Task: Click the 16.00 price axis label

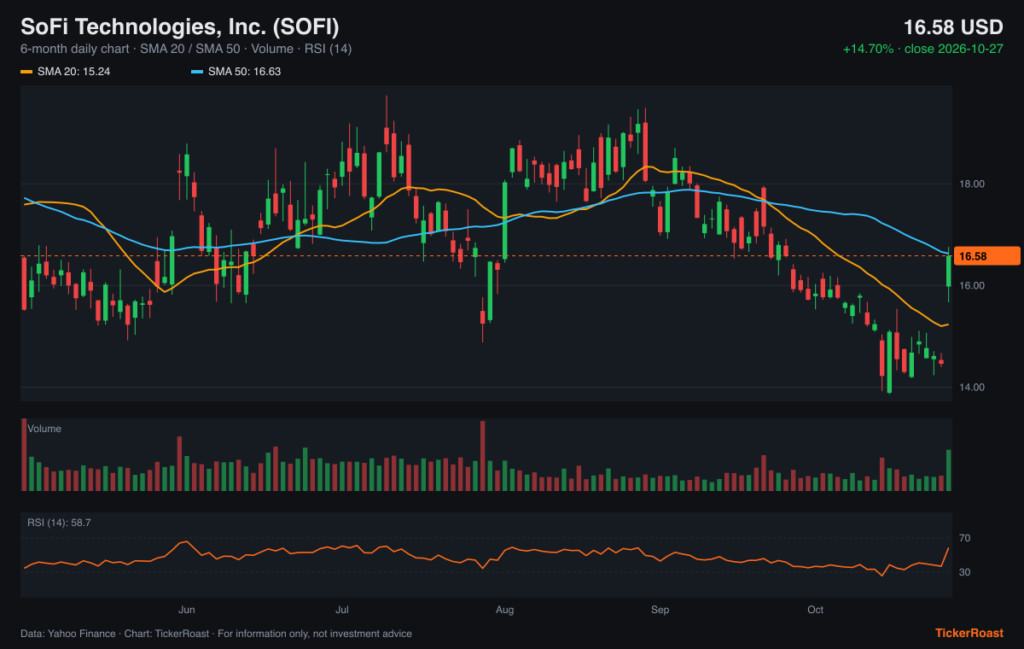Action: (972, 285)
